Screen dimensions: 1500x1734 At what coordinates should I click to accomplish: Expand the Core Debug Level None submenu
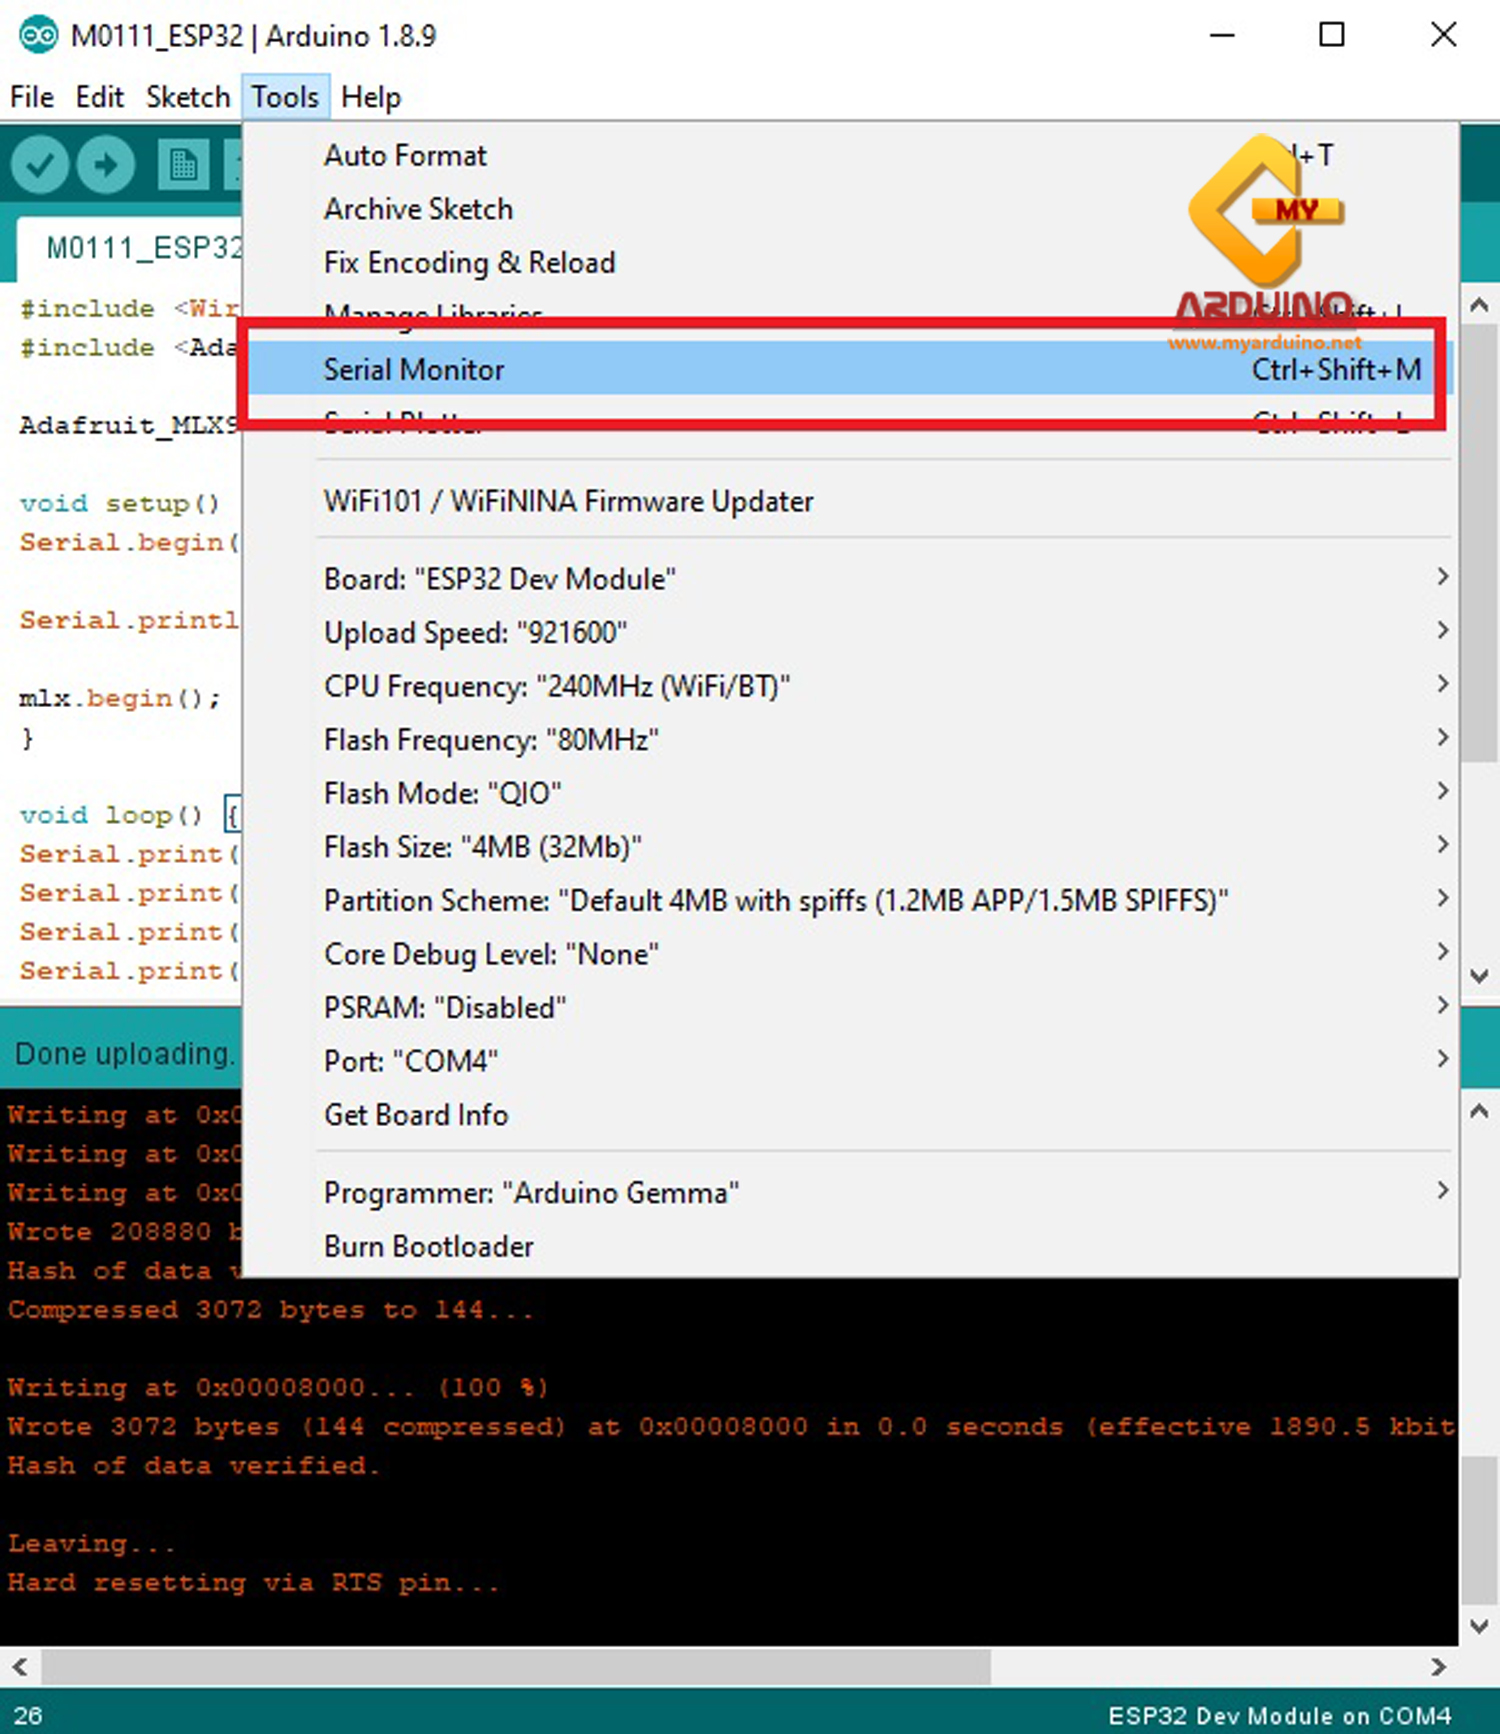click(848, 954)
